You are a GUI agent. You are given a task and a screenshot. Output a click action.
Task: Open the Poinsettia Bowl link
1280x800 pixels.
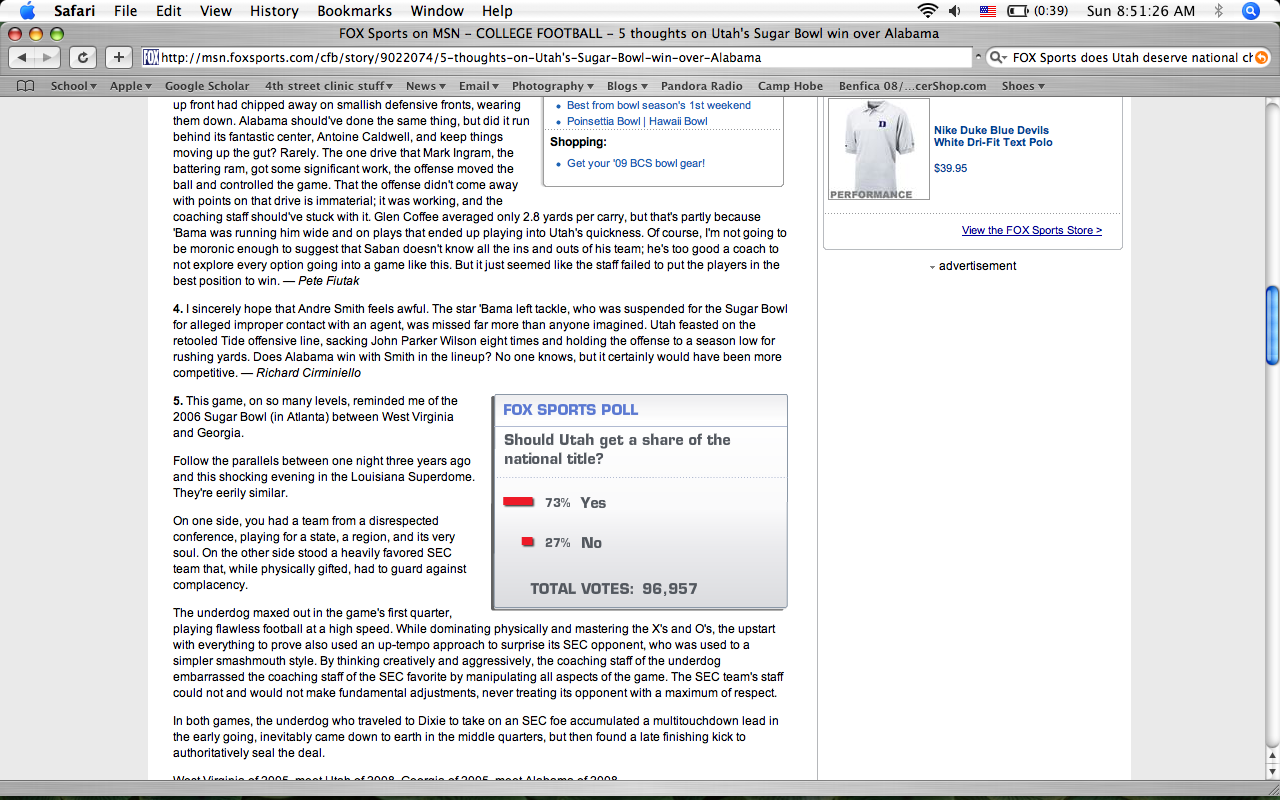pyautogui.click(x=604, y=121)
